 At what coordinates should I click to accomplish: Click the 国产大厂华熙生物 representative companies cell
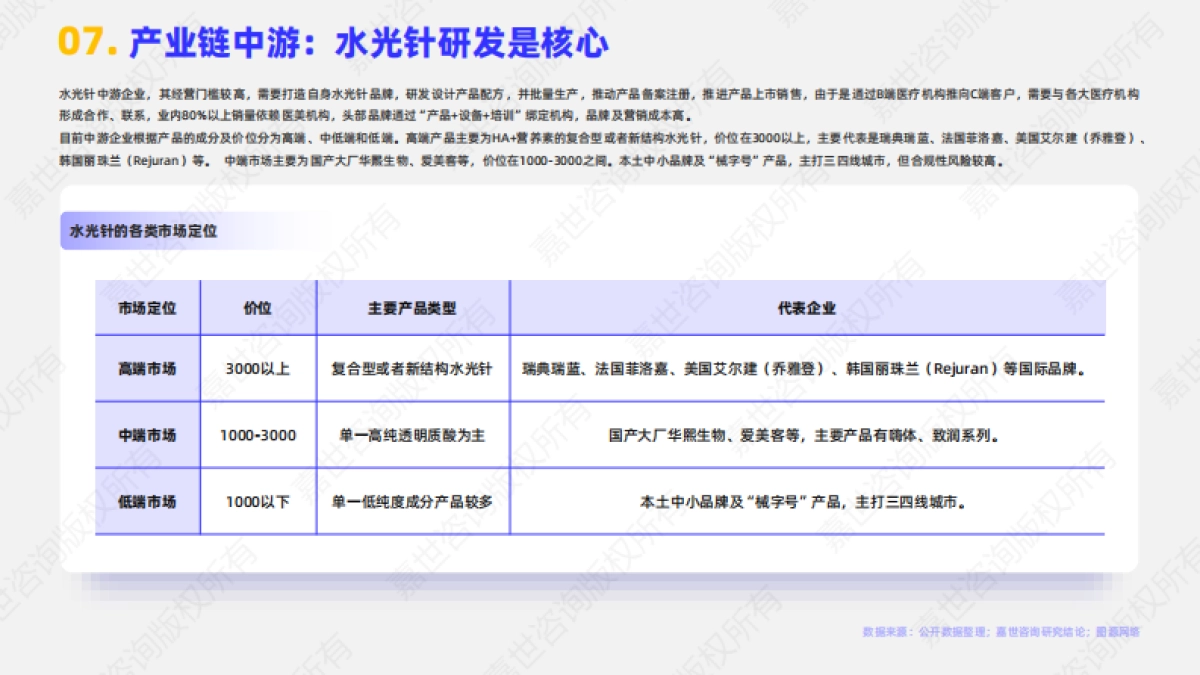coord(810,436)
